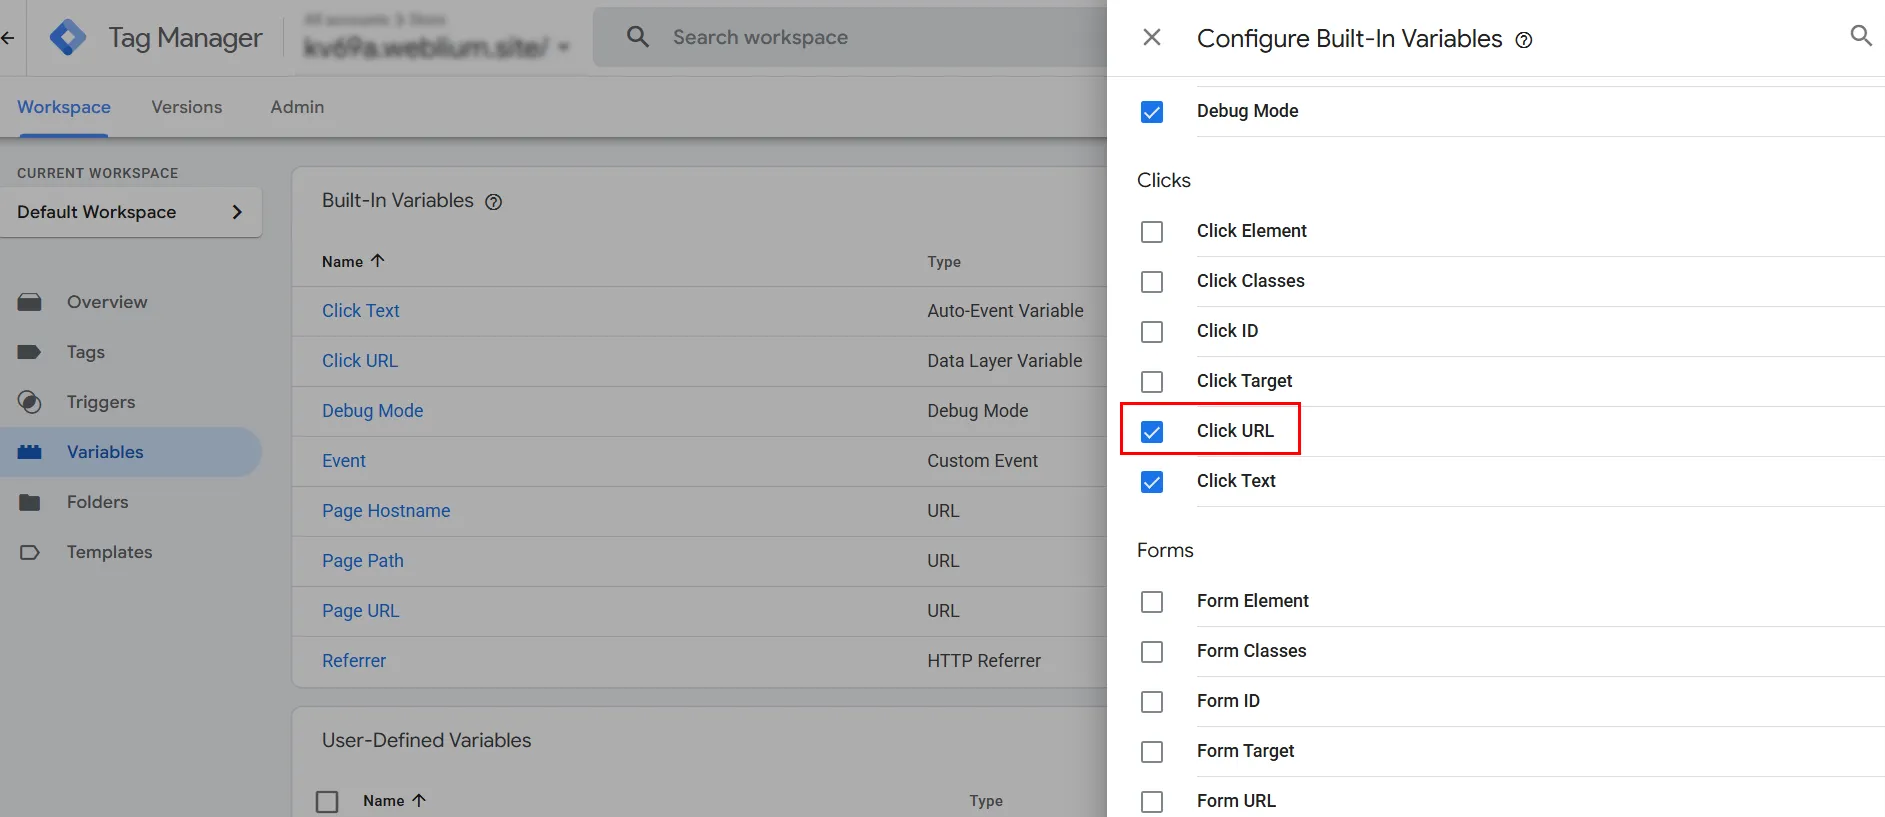Click help icon next to Built-In Variables heading
The image size is (1885, 817).
[493, 202]
